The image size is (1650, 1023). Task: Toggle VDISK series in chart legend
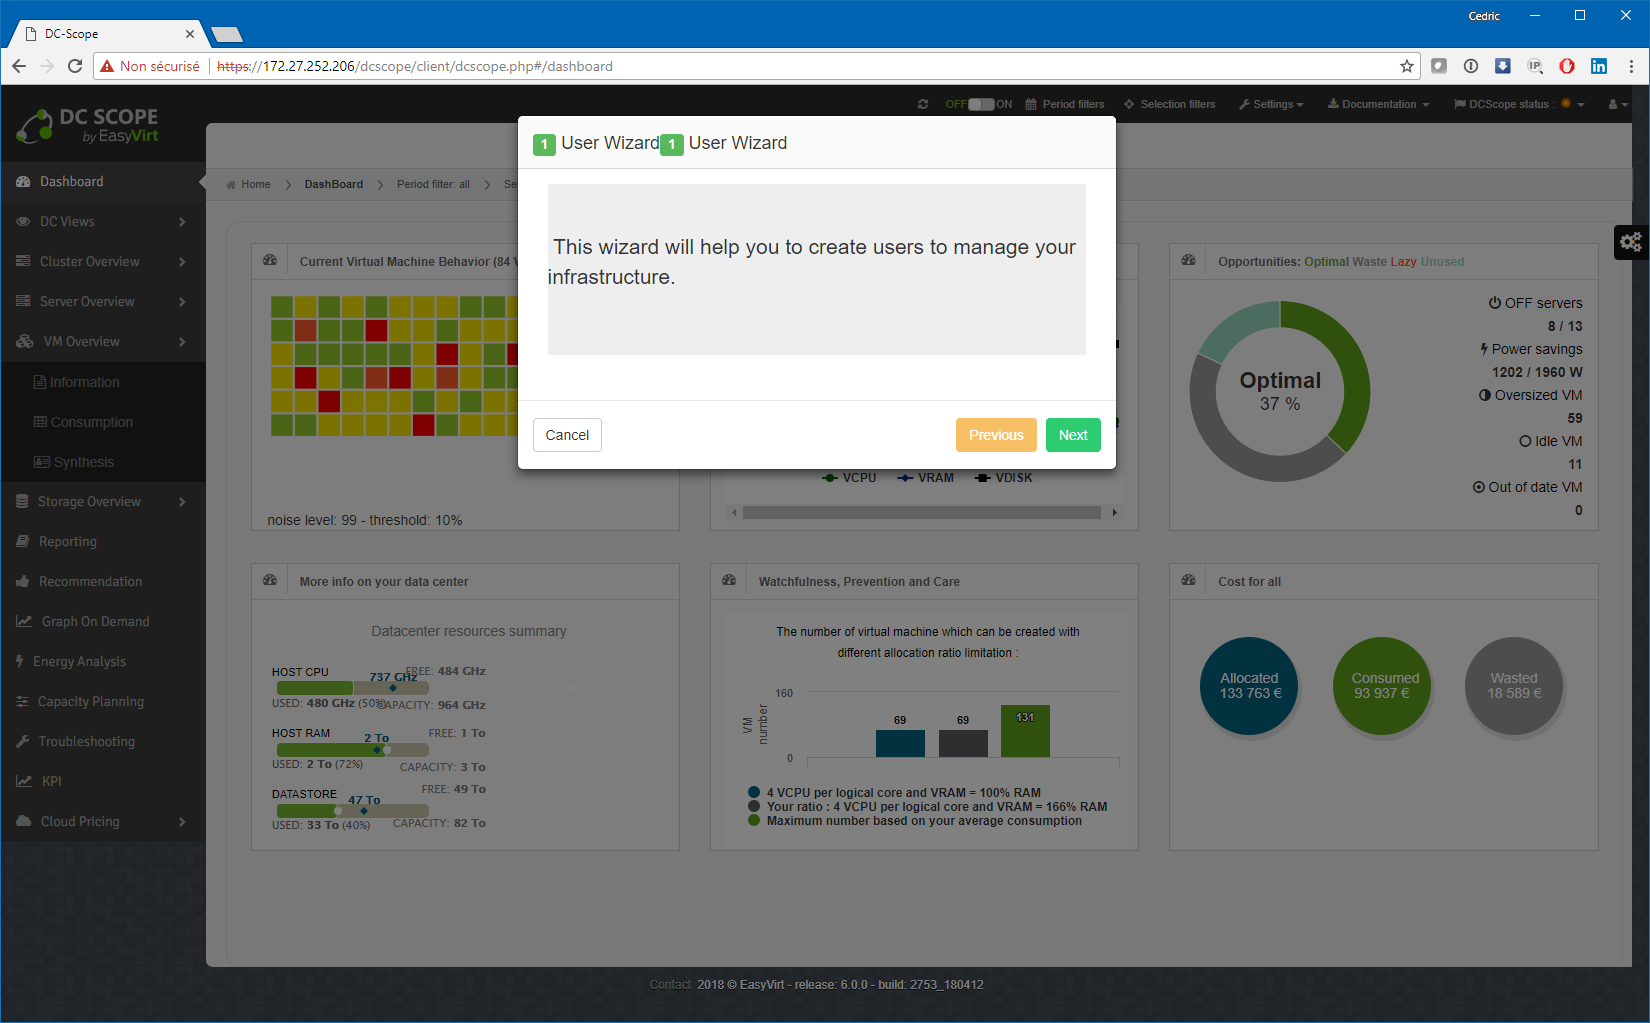[1003, 478]
